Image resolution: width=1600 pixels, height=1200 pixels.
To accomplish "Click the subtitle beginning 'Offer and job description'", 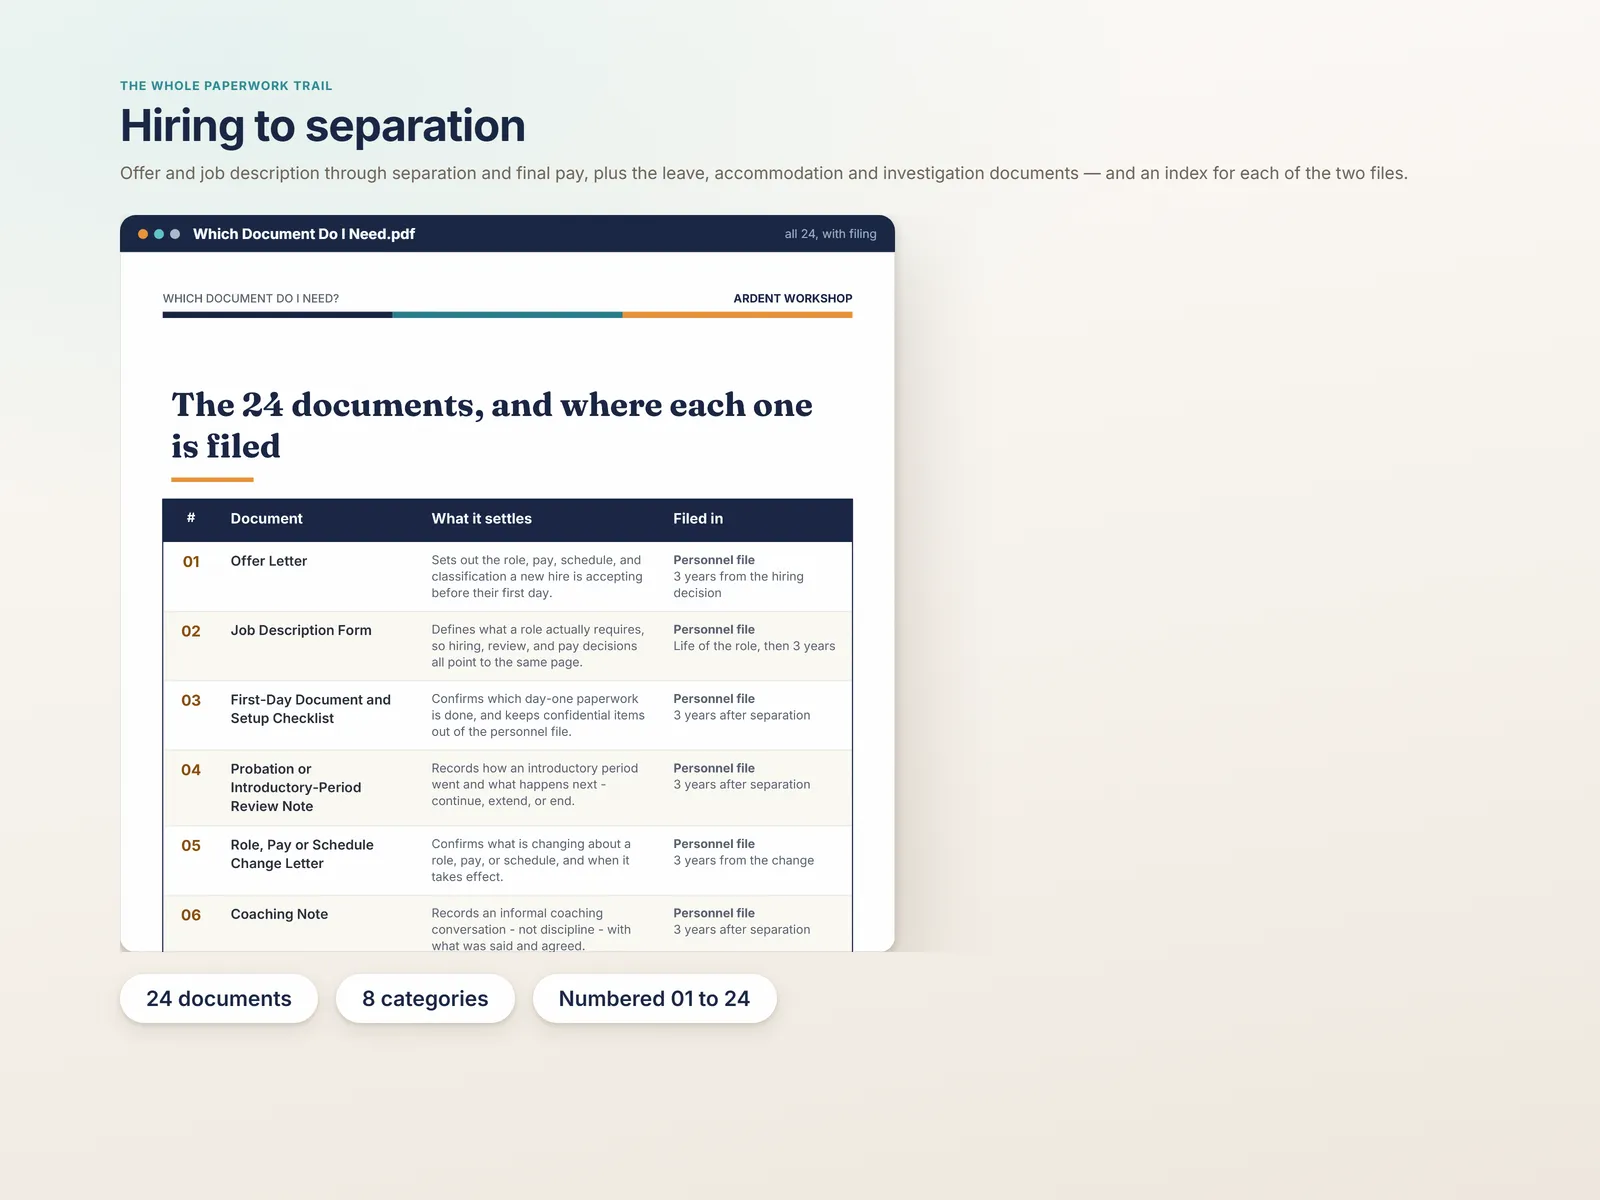I will click(764, 173).
